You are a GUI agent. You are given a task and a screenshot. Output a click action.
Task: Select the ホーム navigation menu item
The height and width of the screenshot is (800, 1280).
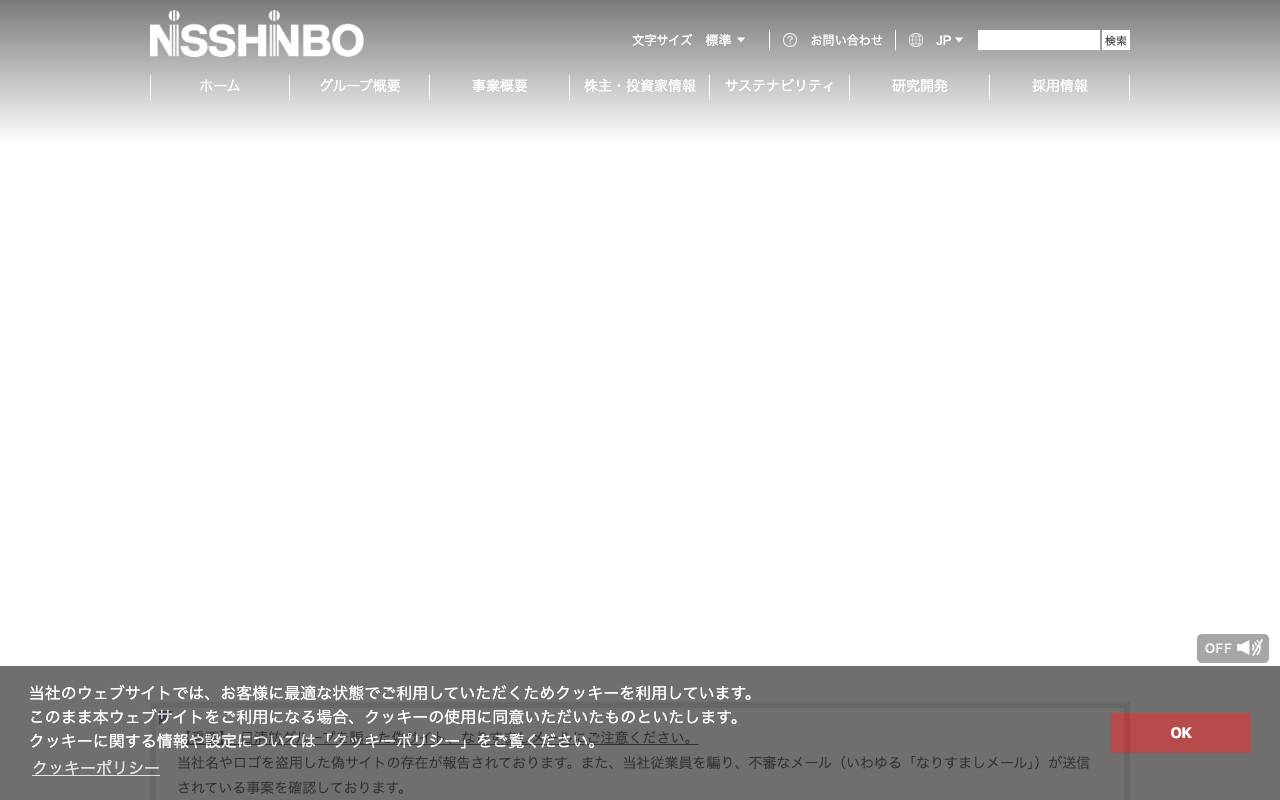(x=219, y=86)
